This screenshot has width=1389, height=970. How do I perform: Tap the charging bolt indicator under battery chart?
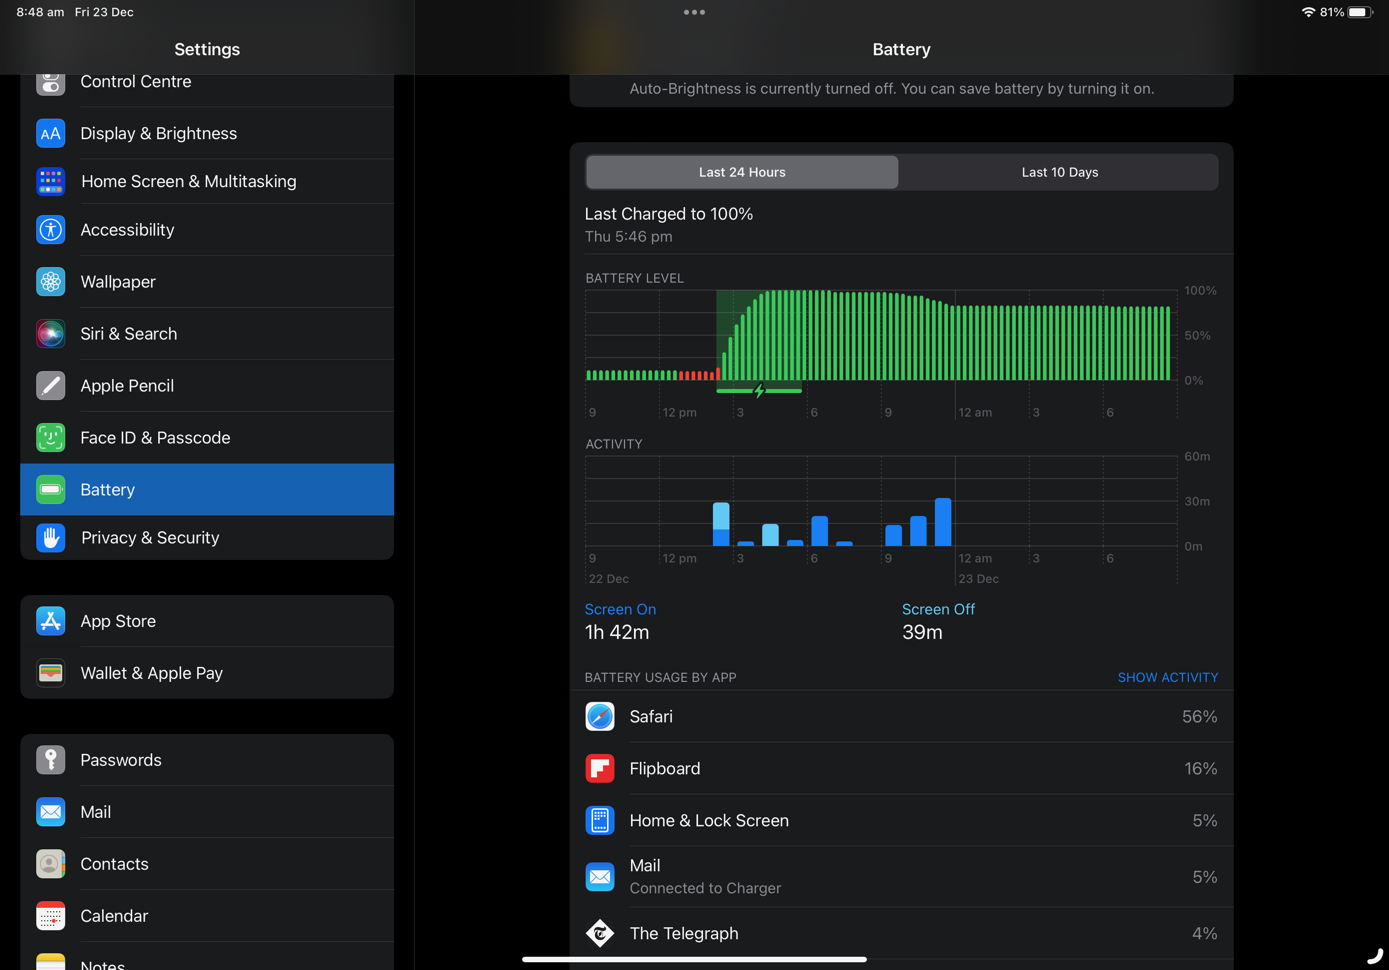pos(759,391)
